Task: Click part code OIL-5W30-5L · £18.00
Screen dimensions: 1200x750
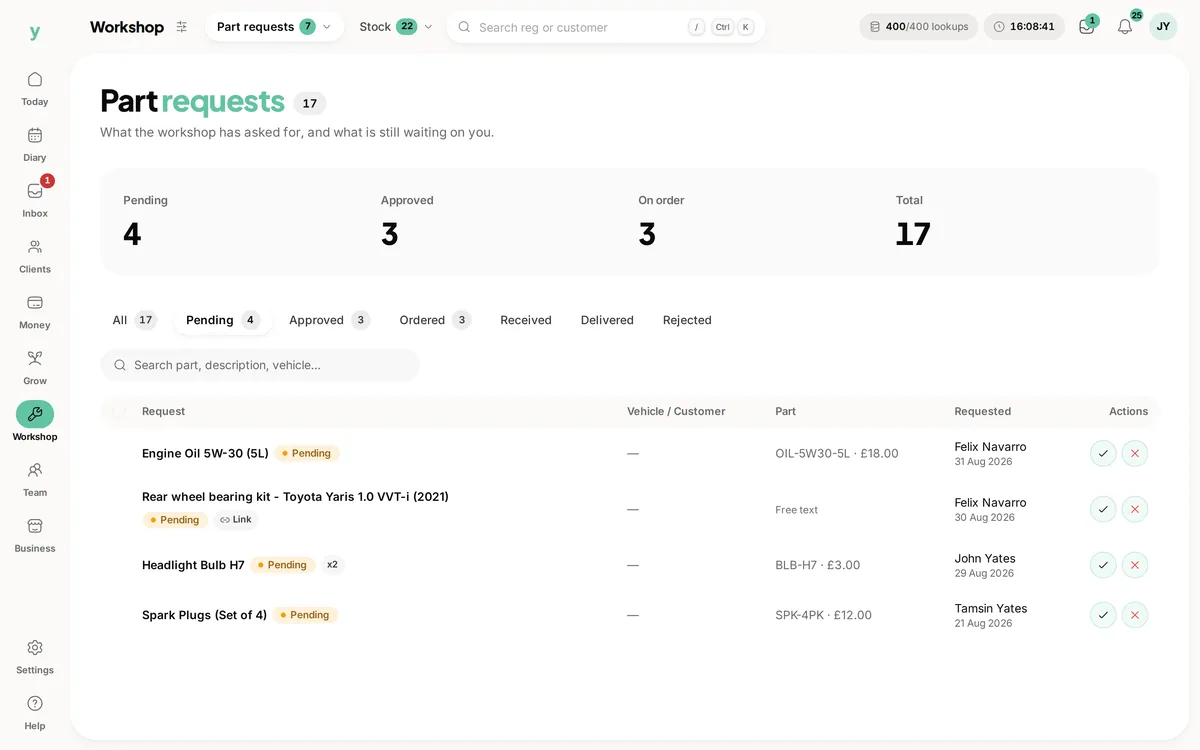Action: coord(837,453)
